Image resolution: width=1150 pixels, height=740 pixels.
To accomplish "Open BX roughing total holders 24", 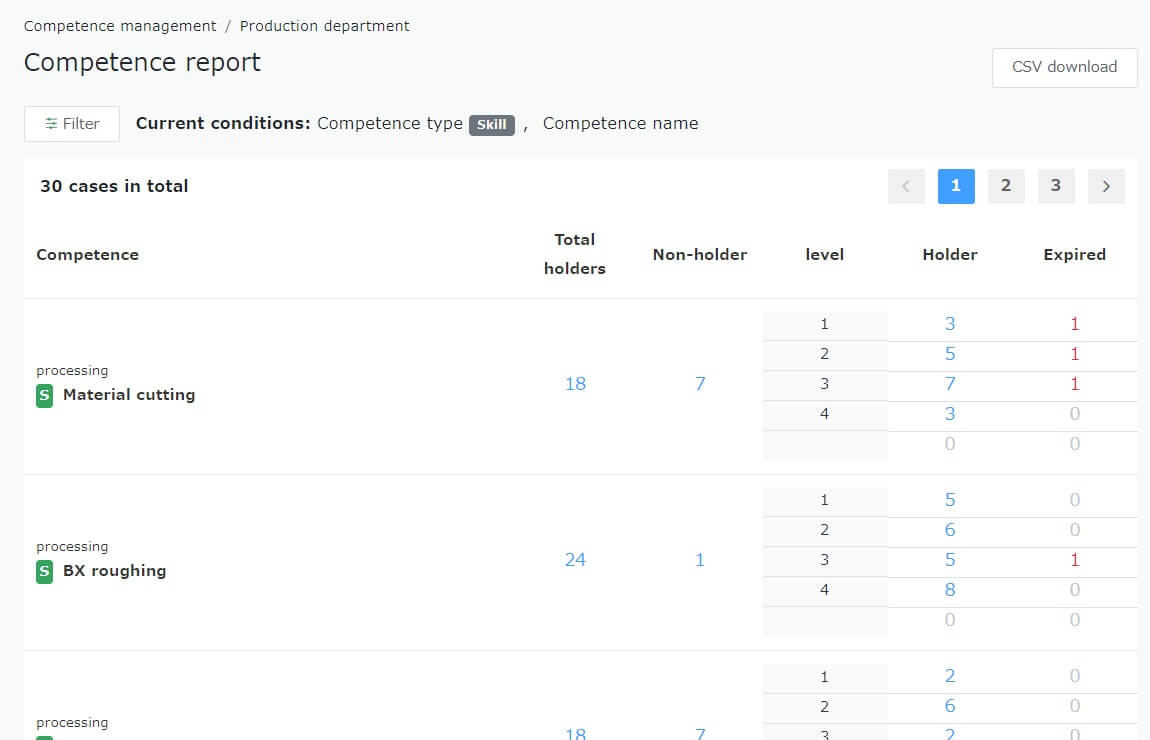I will point(575,560).
